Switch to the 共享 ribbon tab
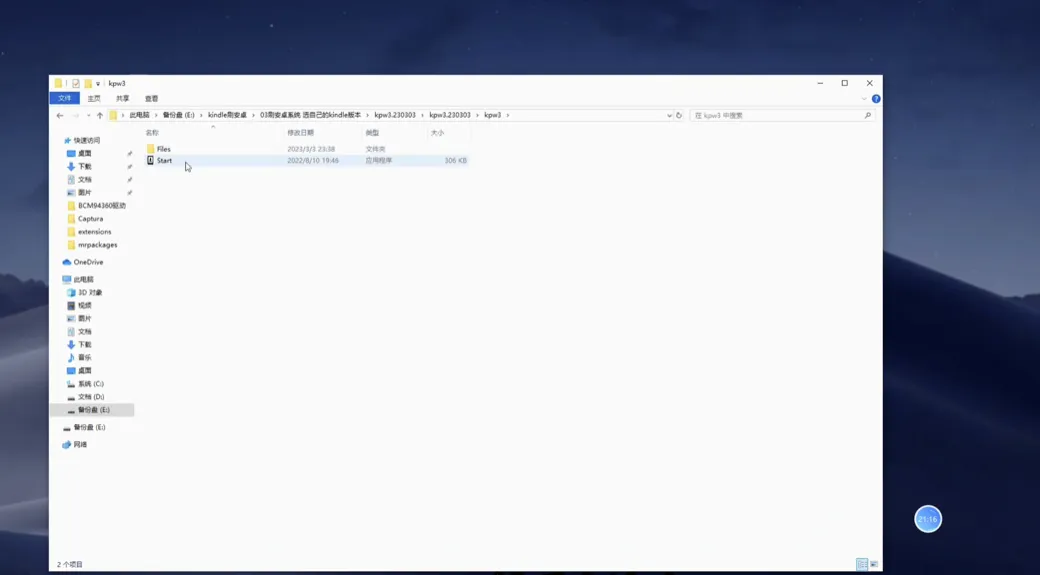 [x=123, y=98]
